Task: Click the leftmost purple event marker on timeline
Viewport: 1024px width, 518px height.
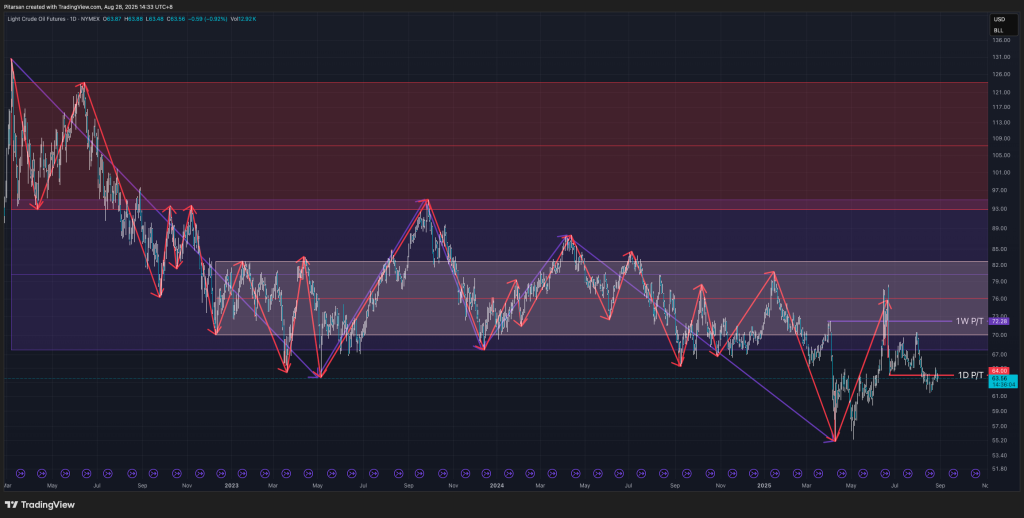Action: click(x=19, y=471)
